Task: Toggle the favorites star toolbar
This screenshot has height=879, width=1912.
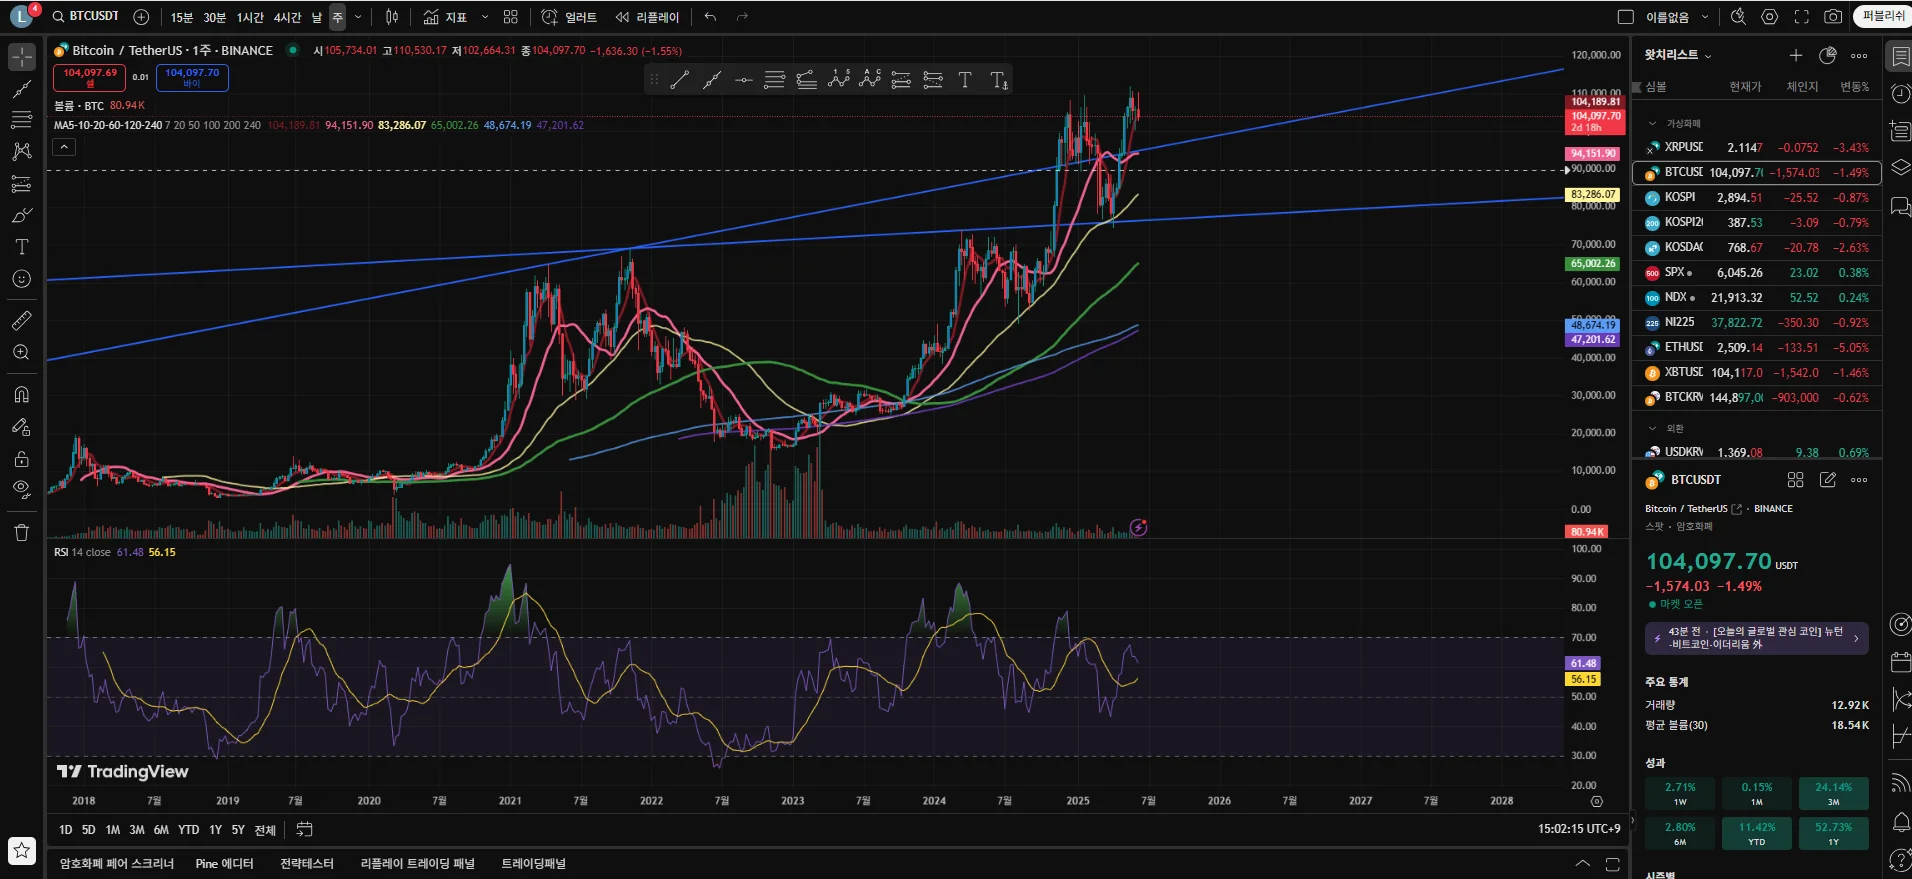Action: pyautogui.click(x=21, y=851)
